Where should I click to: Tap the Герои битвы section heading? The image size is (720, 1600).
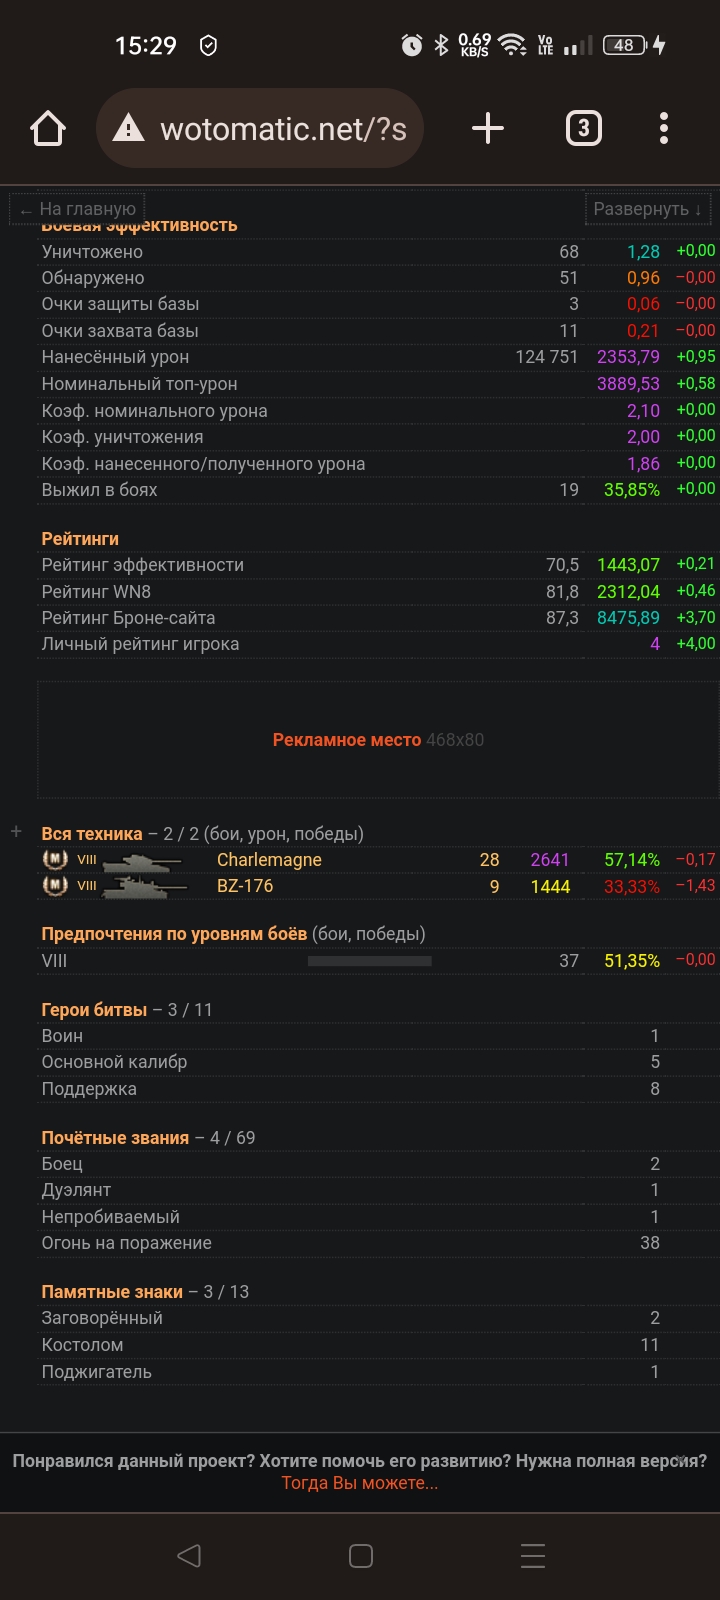(x=94, y=1010)
